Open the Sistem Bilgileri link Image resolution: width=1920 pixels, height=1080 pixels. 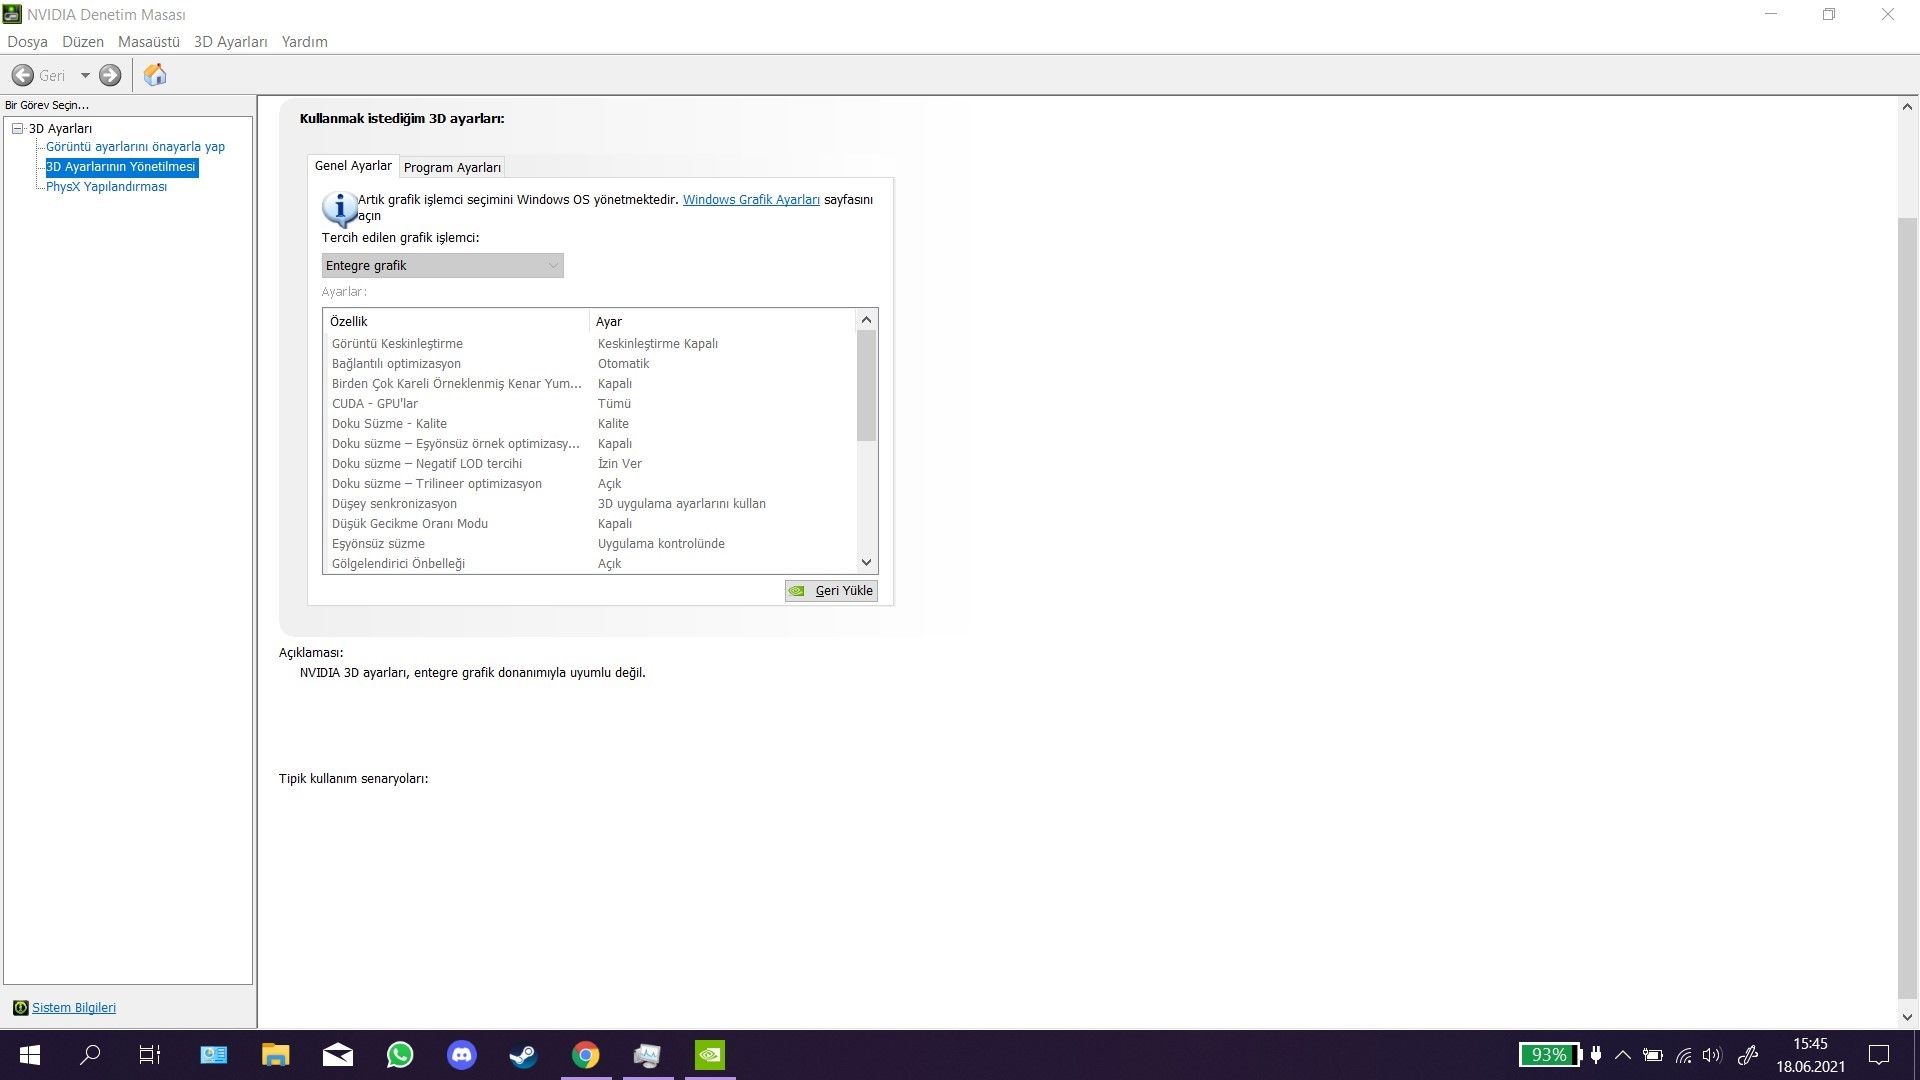(x=74, y=1007)
